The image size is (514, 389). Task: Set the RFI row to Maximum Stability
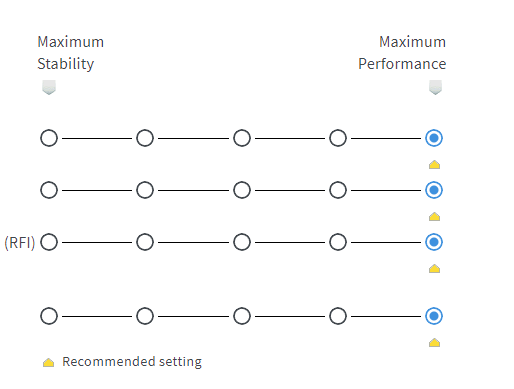49,242
